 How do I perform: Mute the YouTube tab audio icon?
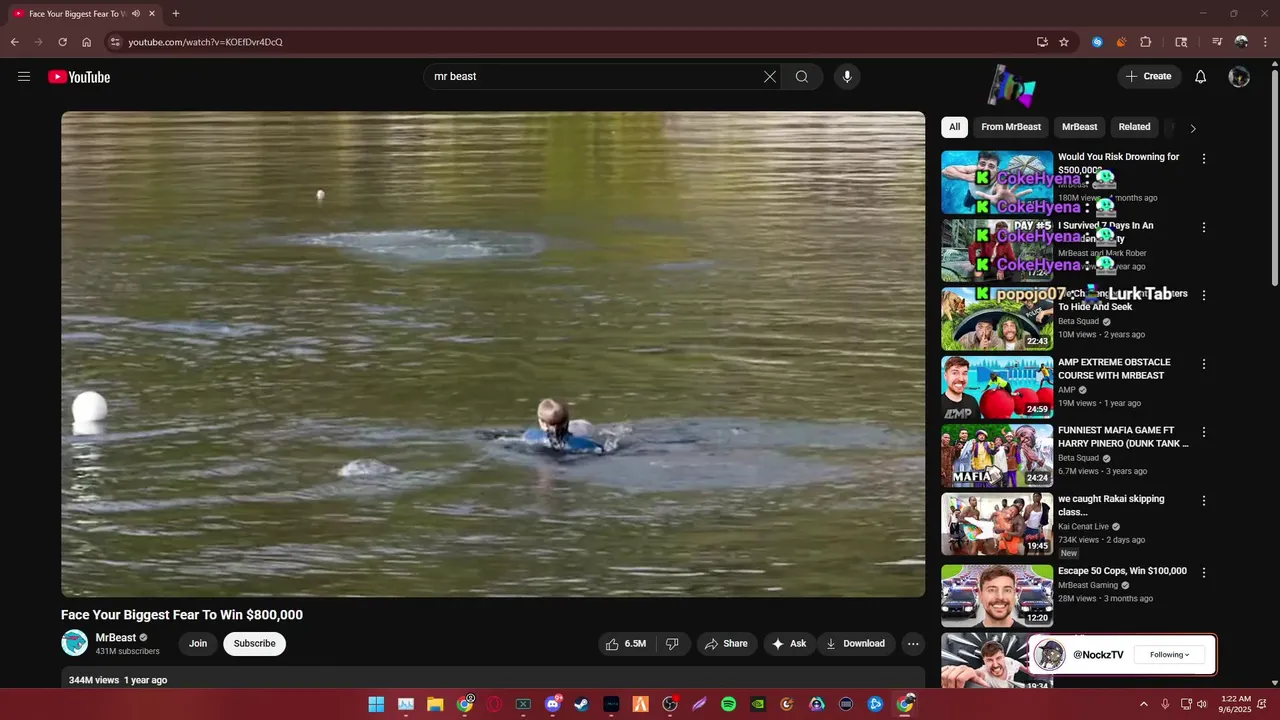[135, 14]
